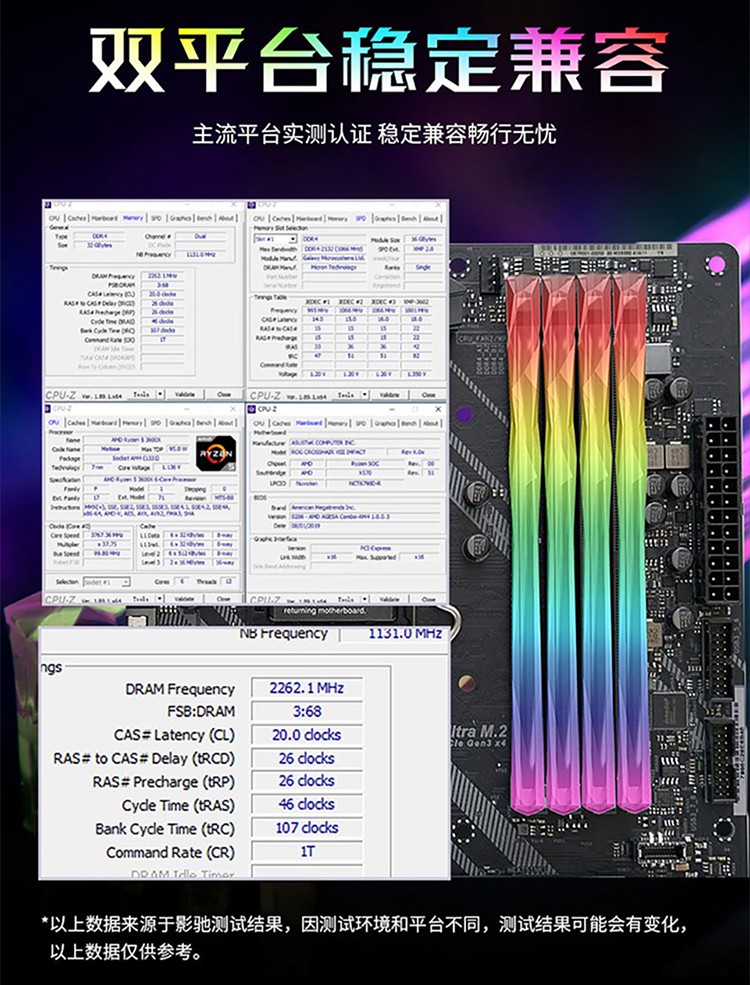Click Validate in the CPU window
Viewport: 750px width, 985px height.
click(x=185, y=599)
